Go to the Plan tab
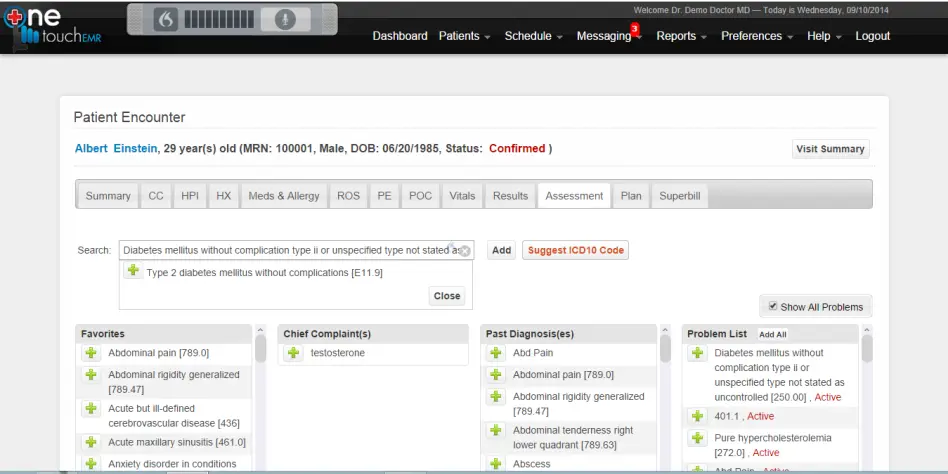Screen dimensions: 948x474 pyautogui.click(x=631, y=196)
